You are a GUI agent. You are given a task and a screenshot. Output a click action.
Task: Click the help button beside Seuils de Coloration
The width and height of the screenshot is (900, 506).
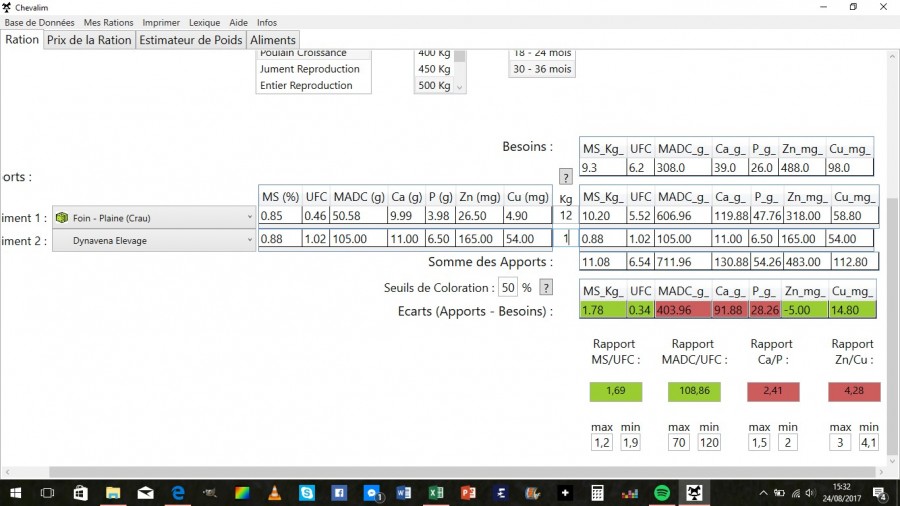(546, 288)
